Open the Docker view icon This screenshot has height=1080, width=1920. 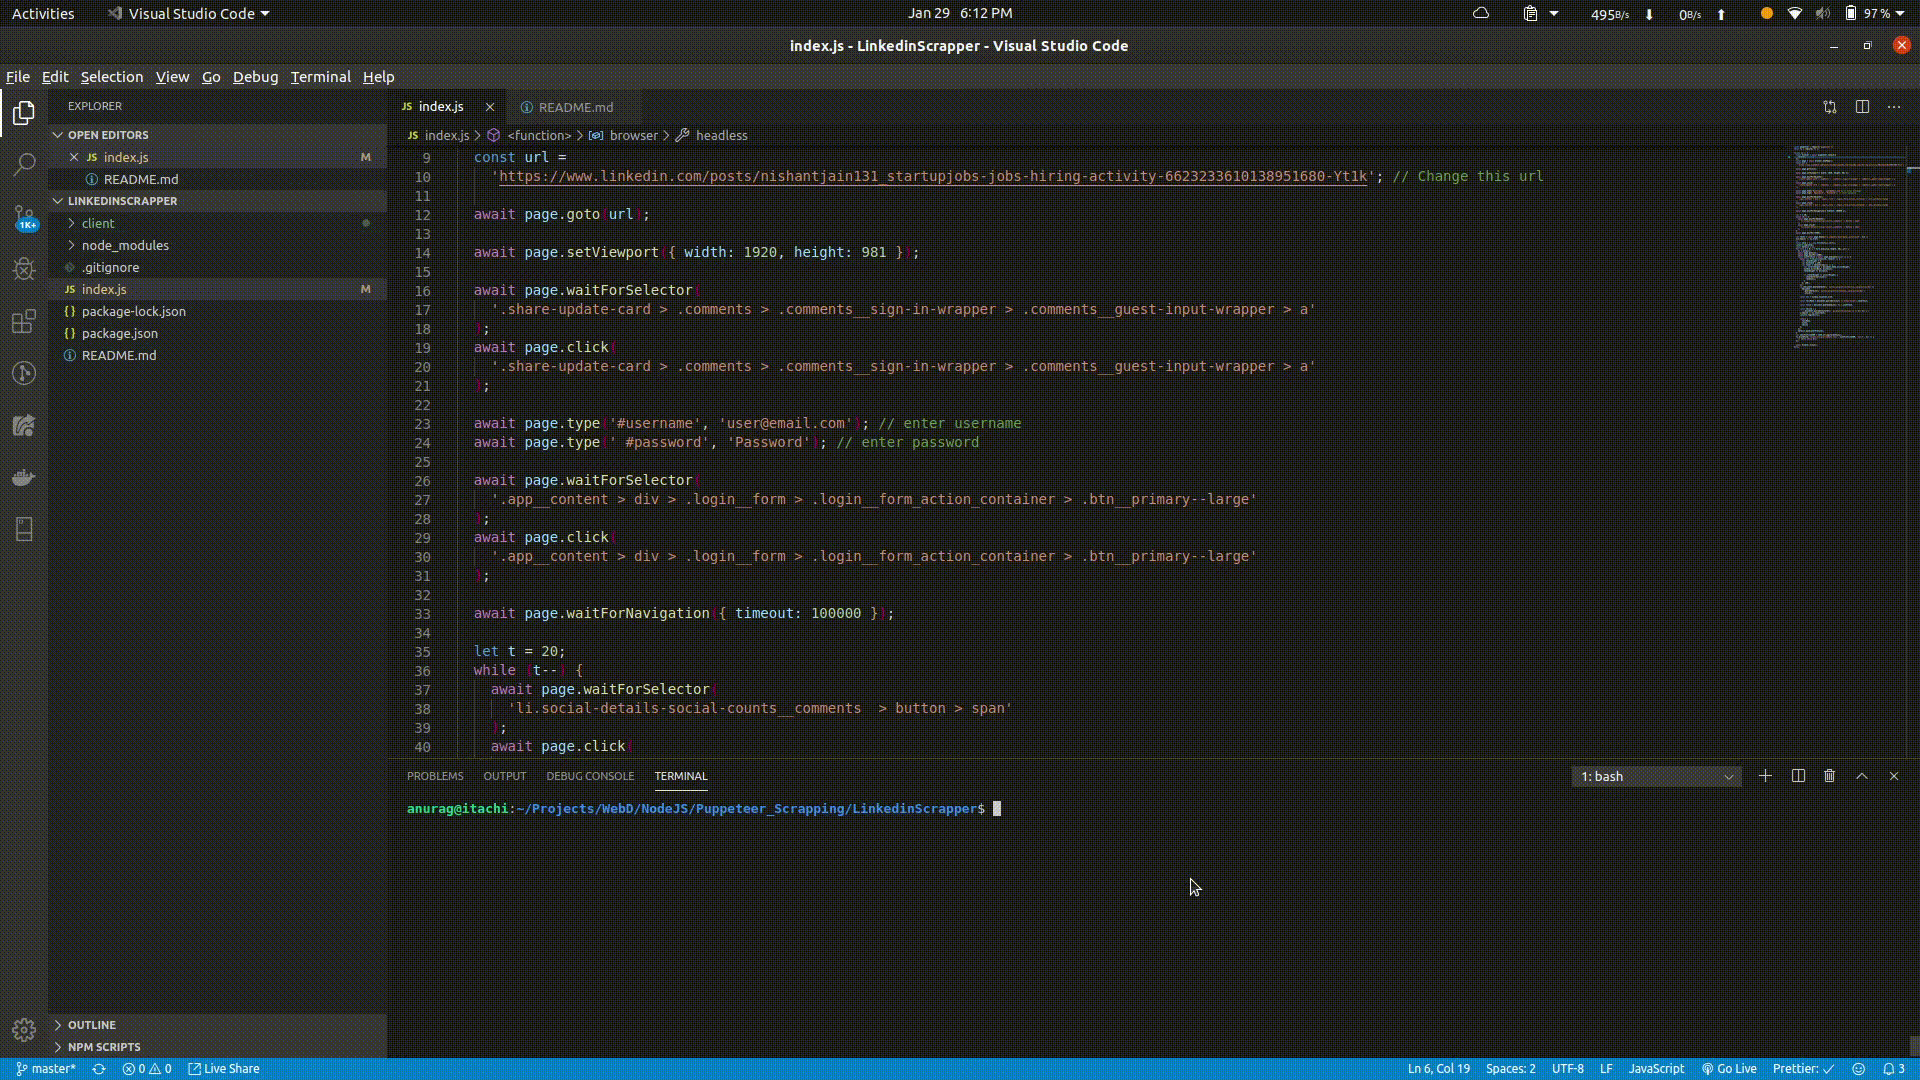pos(24,477)
